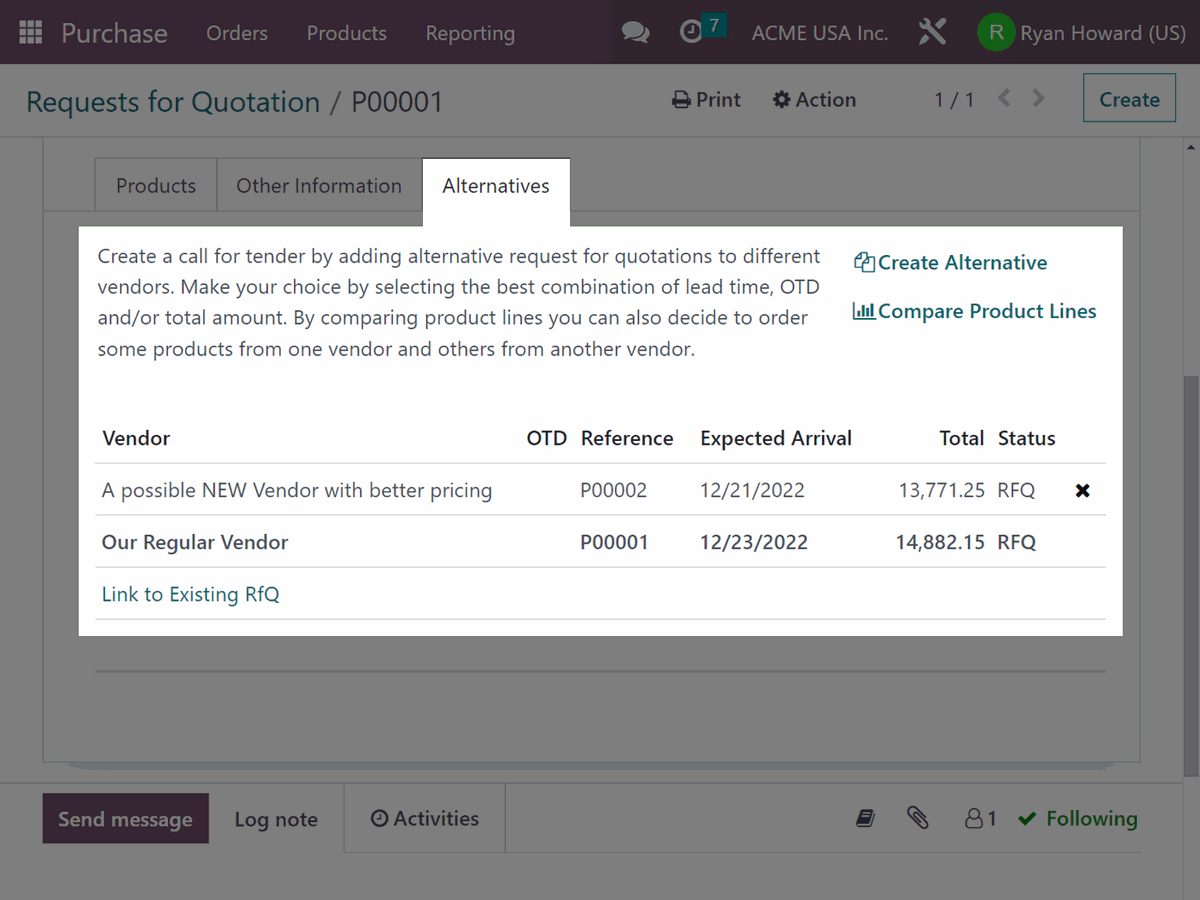Viewport: 1200px width, 900px height.
Task: Click the Expected Arrival column header
Action: (x=776, y=438)
